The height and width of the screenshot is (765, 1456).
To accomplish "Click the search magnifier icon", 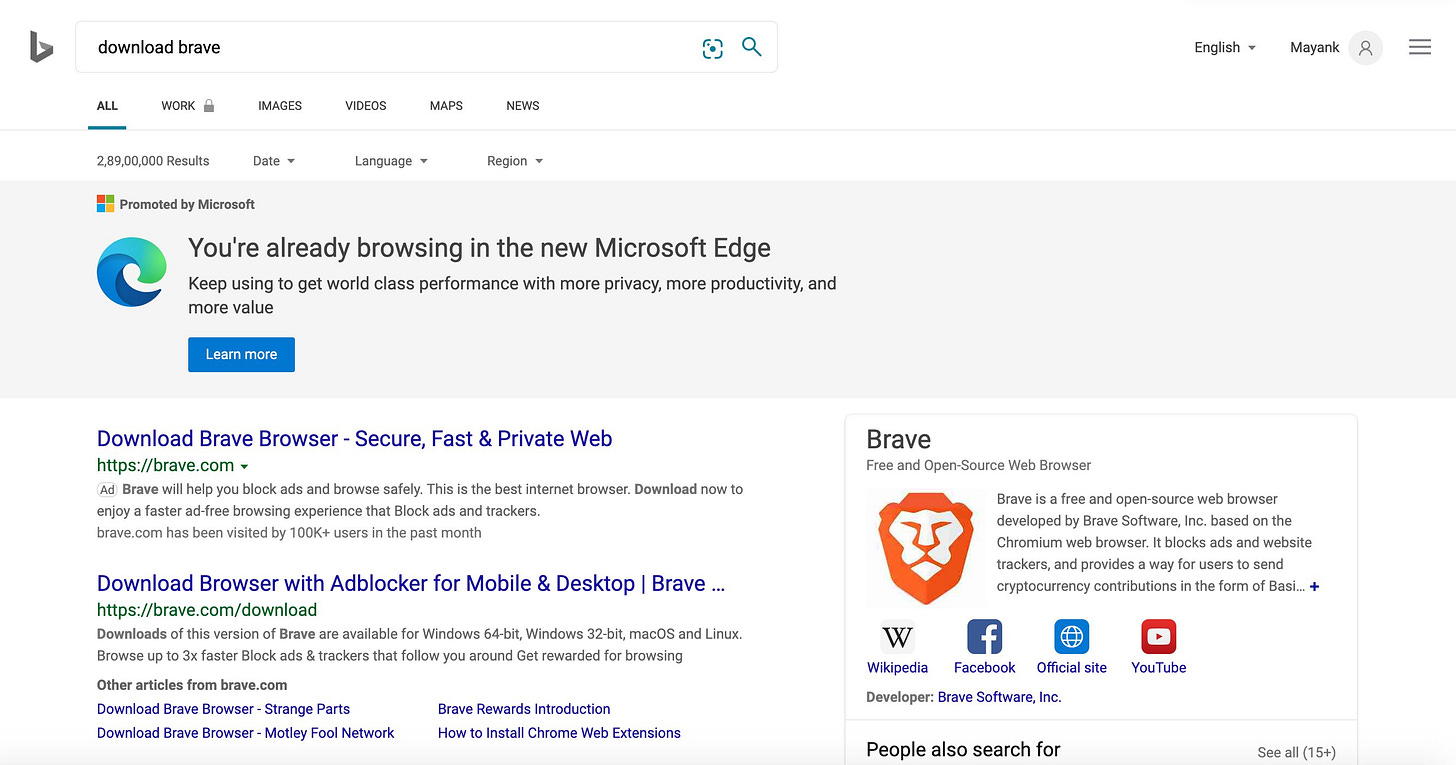I will click(x=752, y=47).
